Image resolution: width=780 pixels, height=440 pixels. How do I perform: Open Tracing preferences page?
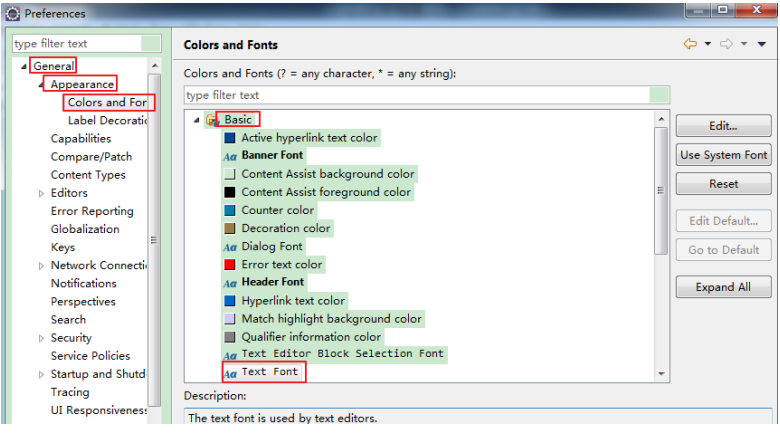(70, 392)
